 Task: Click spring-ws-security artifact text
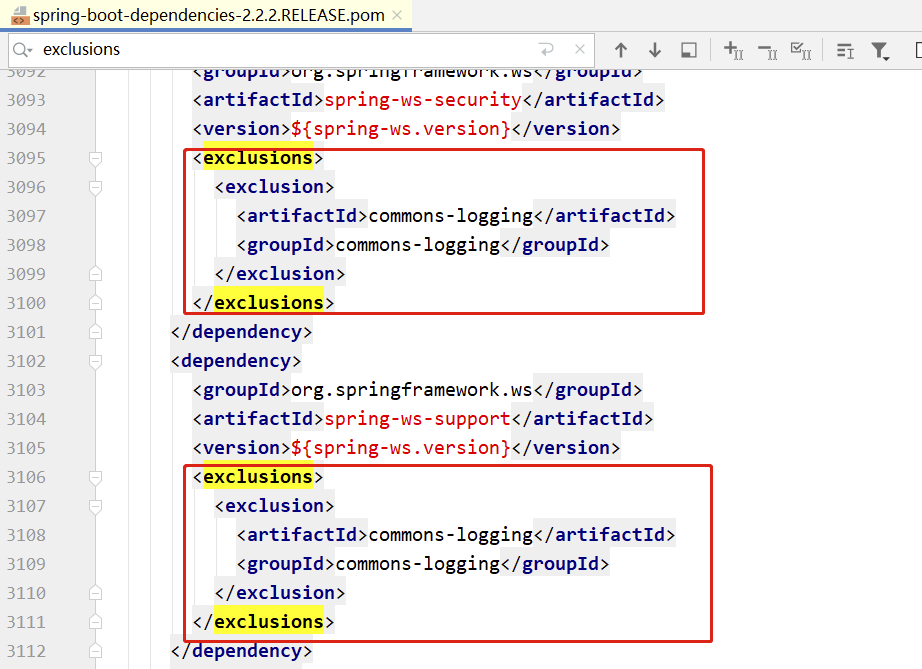[x=423, y=100]
